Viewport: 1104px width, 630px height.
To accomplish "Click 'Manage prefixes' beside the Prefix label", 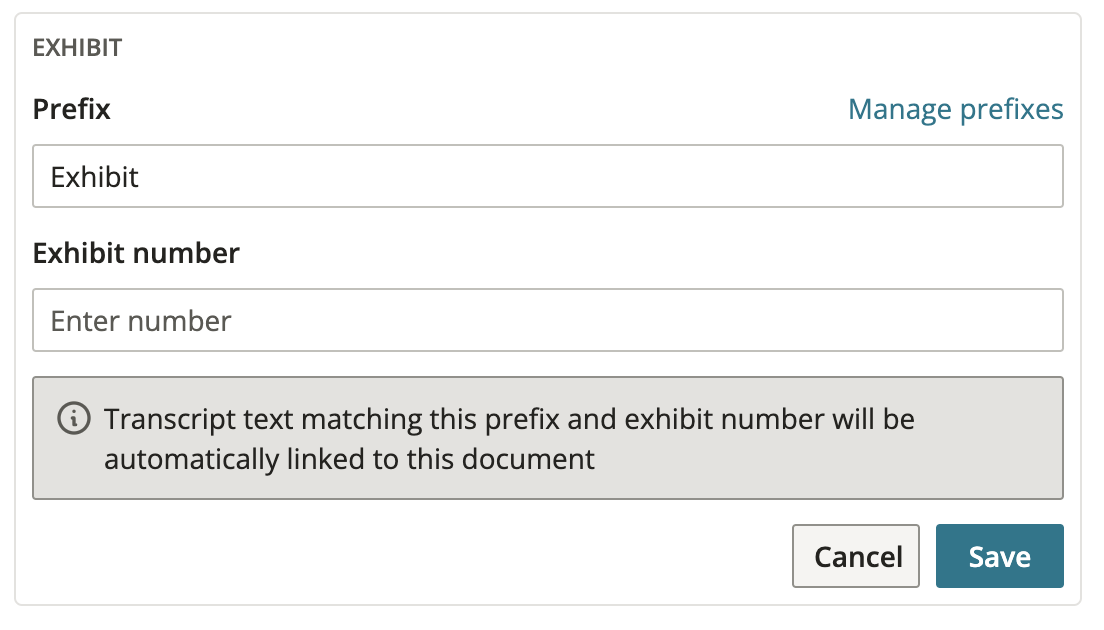I will (955, 109).
